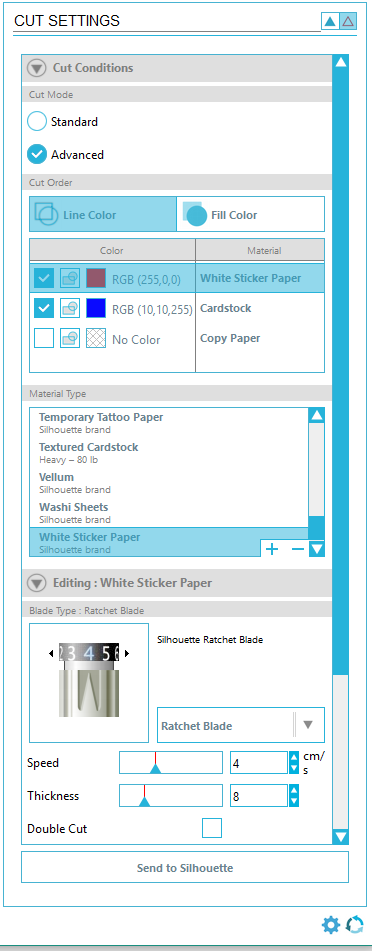Open the Ratchet Blade dropdown
372x951 pixels.
click(x=241, y=725)
